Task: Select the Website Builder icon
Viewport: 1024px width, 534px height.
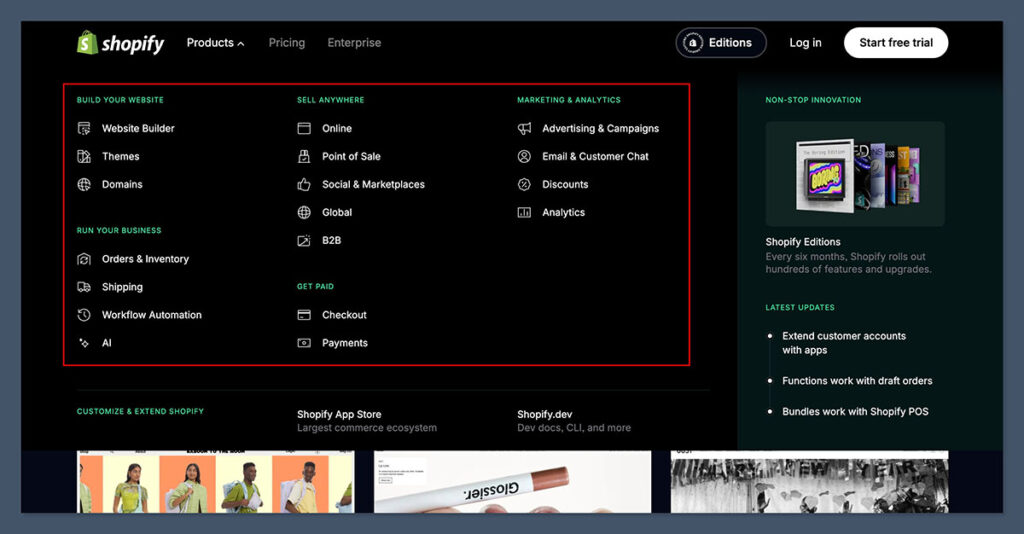Action: (x=84, y=129)
